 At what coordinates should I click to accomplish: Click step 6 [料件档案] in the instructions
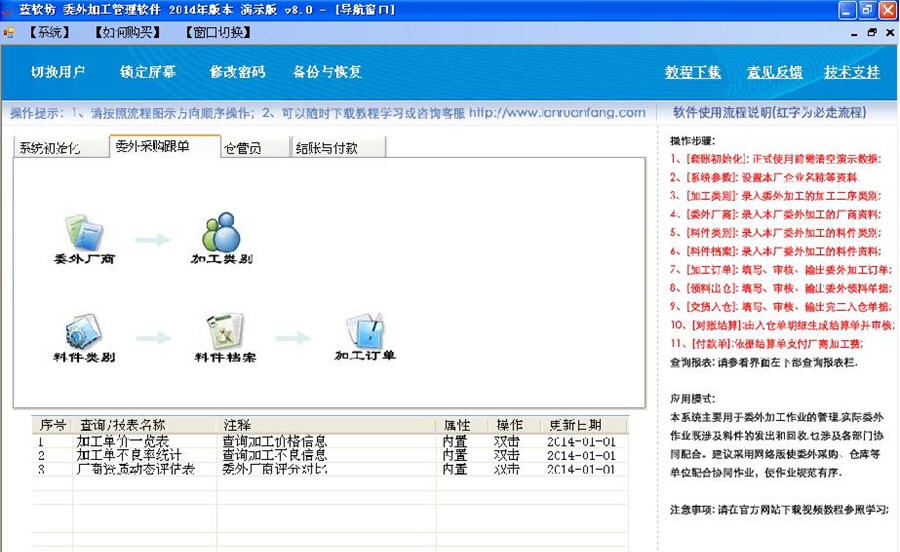coord(775,251)
